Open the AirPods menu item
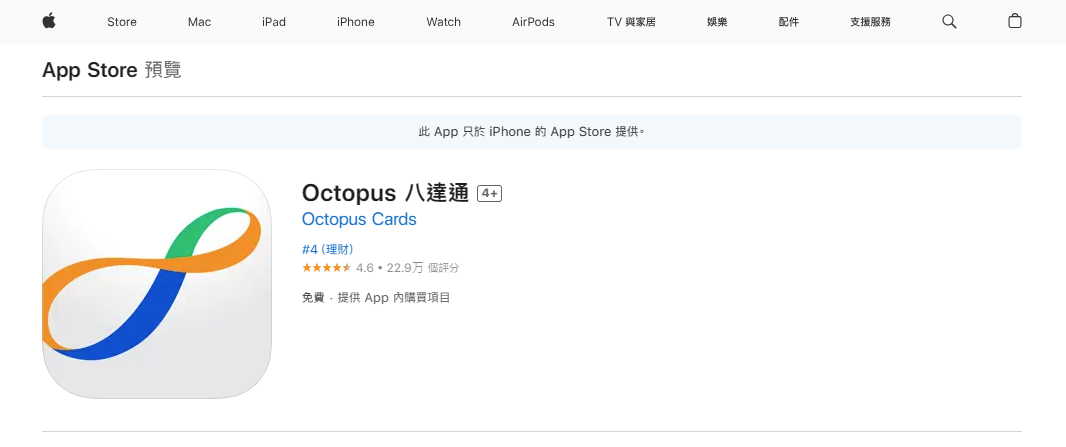Screen dimensions: 1066x447 pos(533,22)
